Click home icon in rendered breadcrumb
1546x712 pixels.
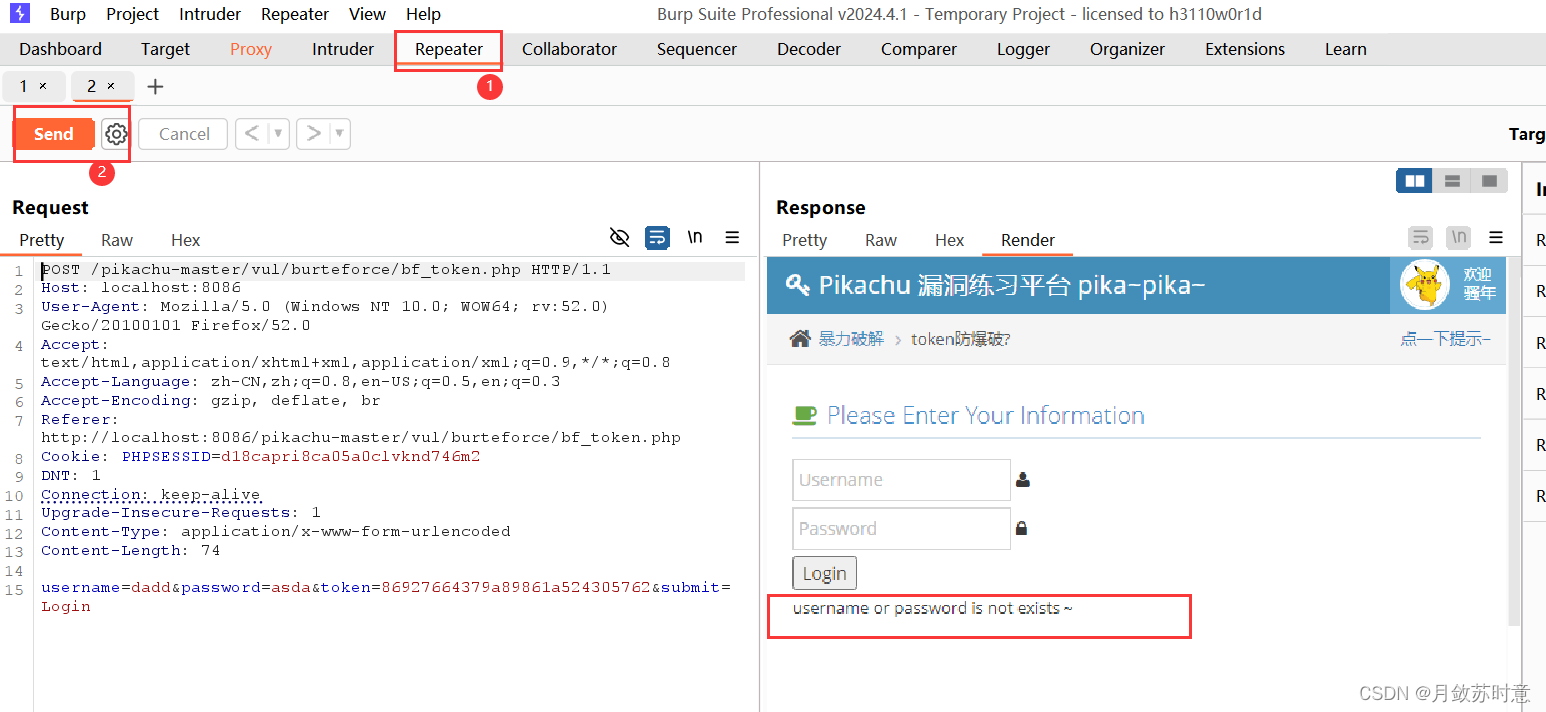tap(800, 339)
